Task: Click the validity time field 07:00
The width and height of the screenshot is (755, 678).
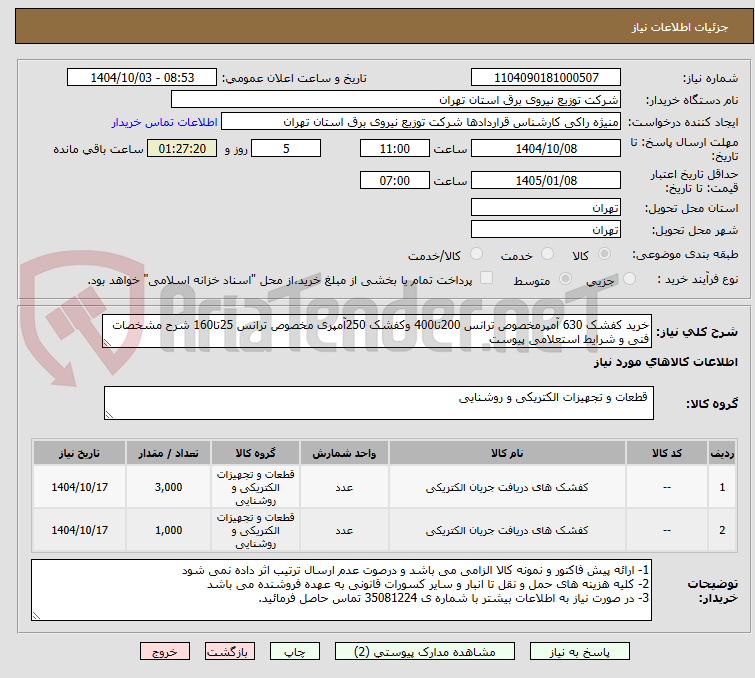Action: pyautogui.click(x=394, y=181)
